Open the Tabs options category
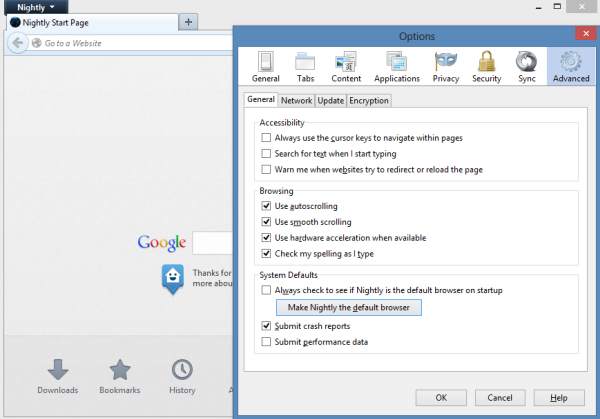600x419 pixels. pos(305,66)
